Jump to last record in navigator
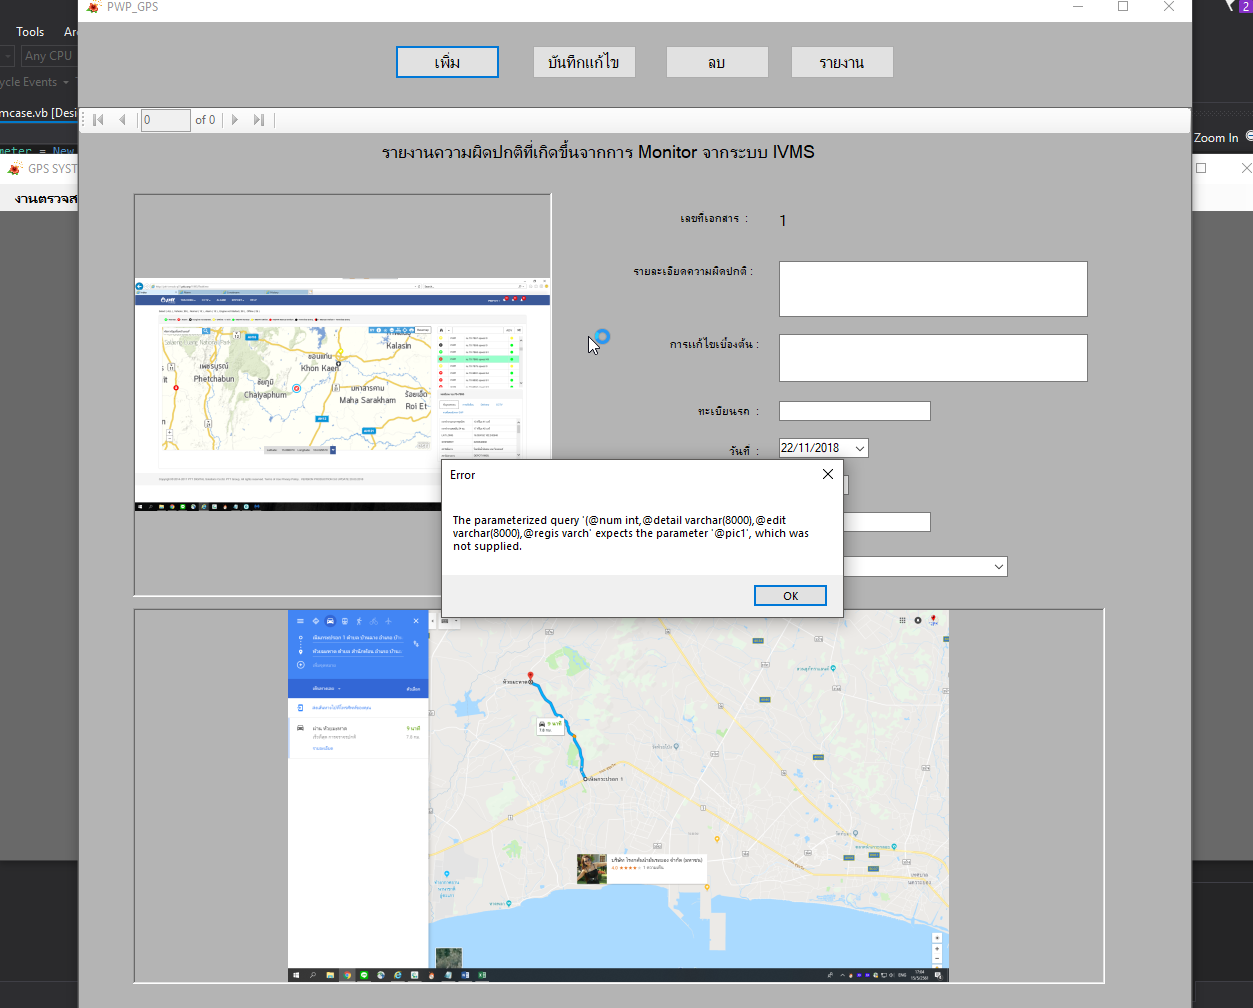The height and width of the screenshot is (1008, 1253). pos(259,120)
